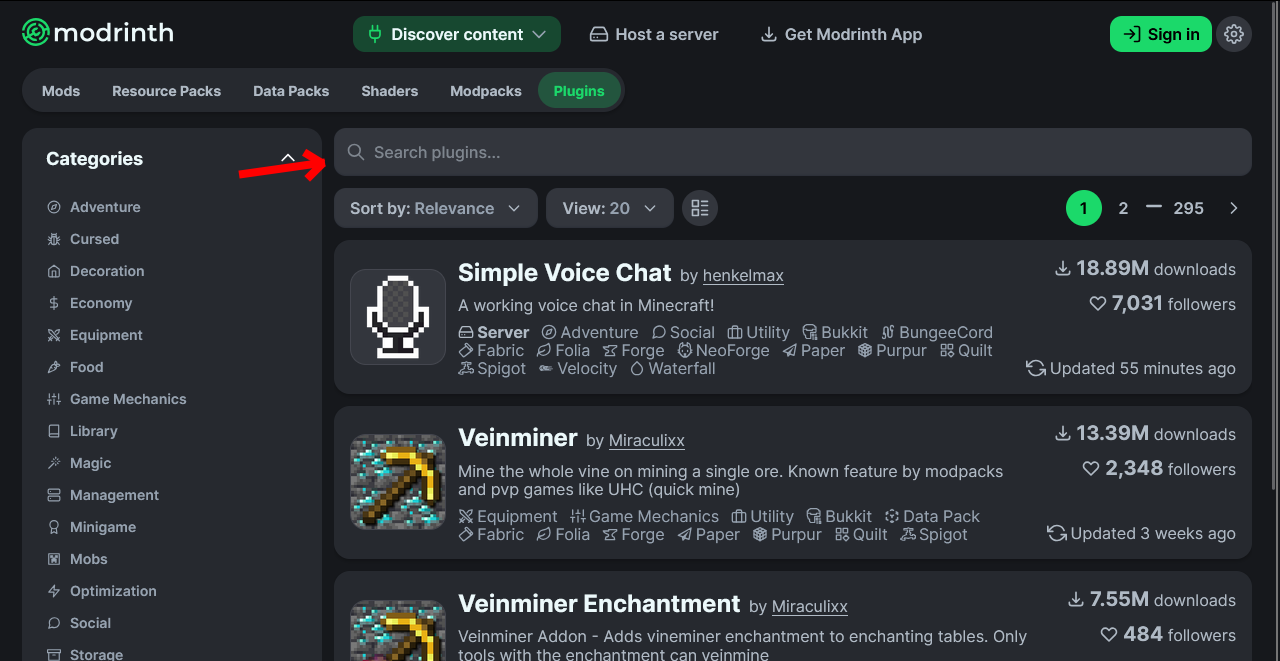Click the Simple Voice Chat microphone icon
The width and height of the screenshot is (1280, 661).
[x=398, y=317]
